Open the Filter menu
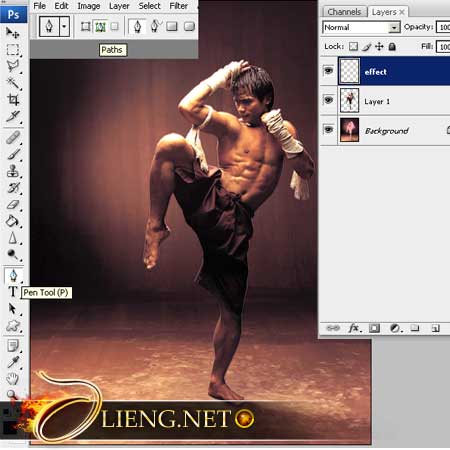The height and width of the screenshot is (450, 450). [x=179, y=6]
